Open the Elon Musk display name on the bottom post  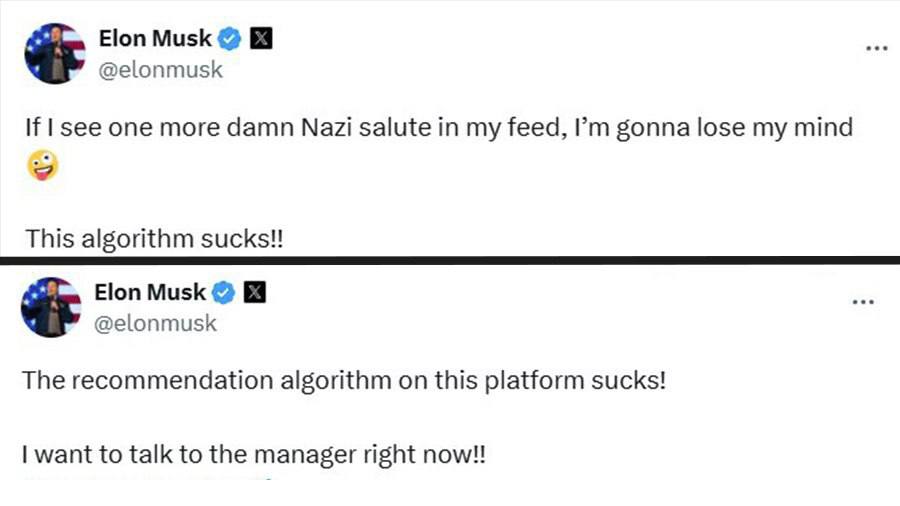(x=150, y=293)
